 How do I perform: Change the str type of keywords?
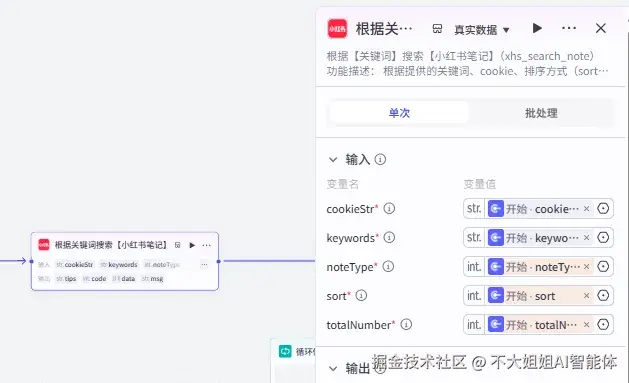pyautogui.click(x=474, y=237)
